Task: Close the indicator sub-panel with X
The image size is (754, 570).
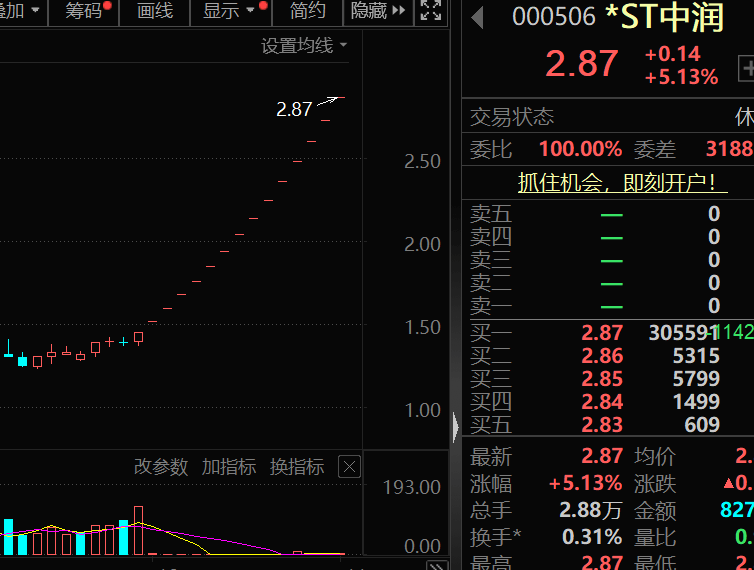Action: 349,467
